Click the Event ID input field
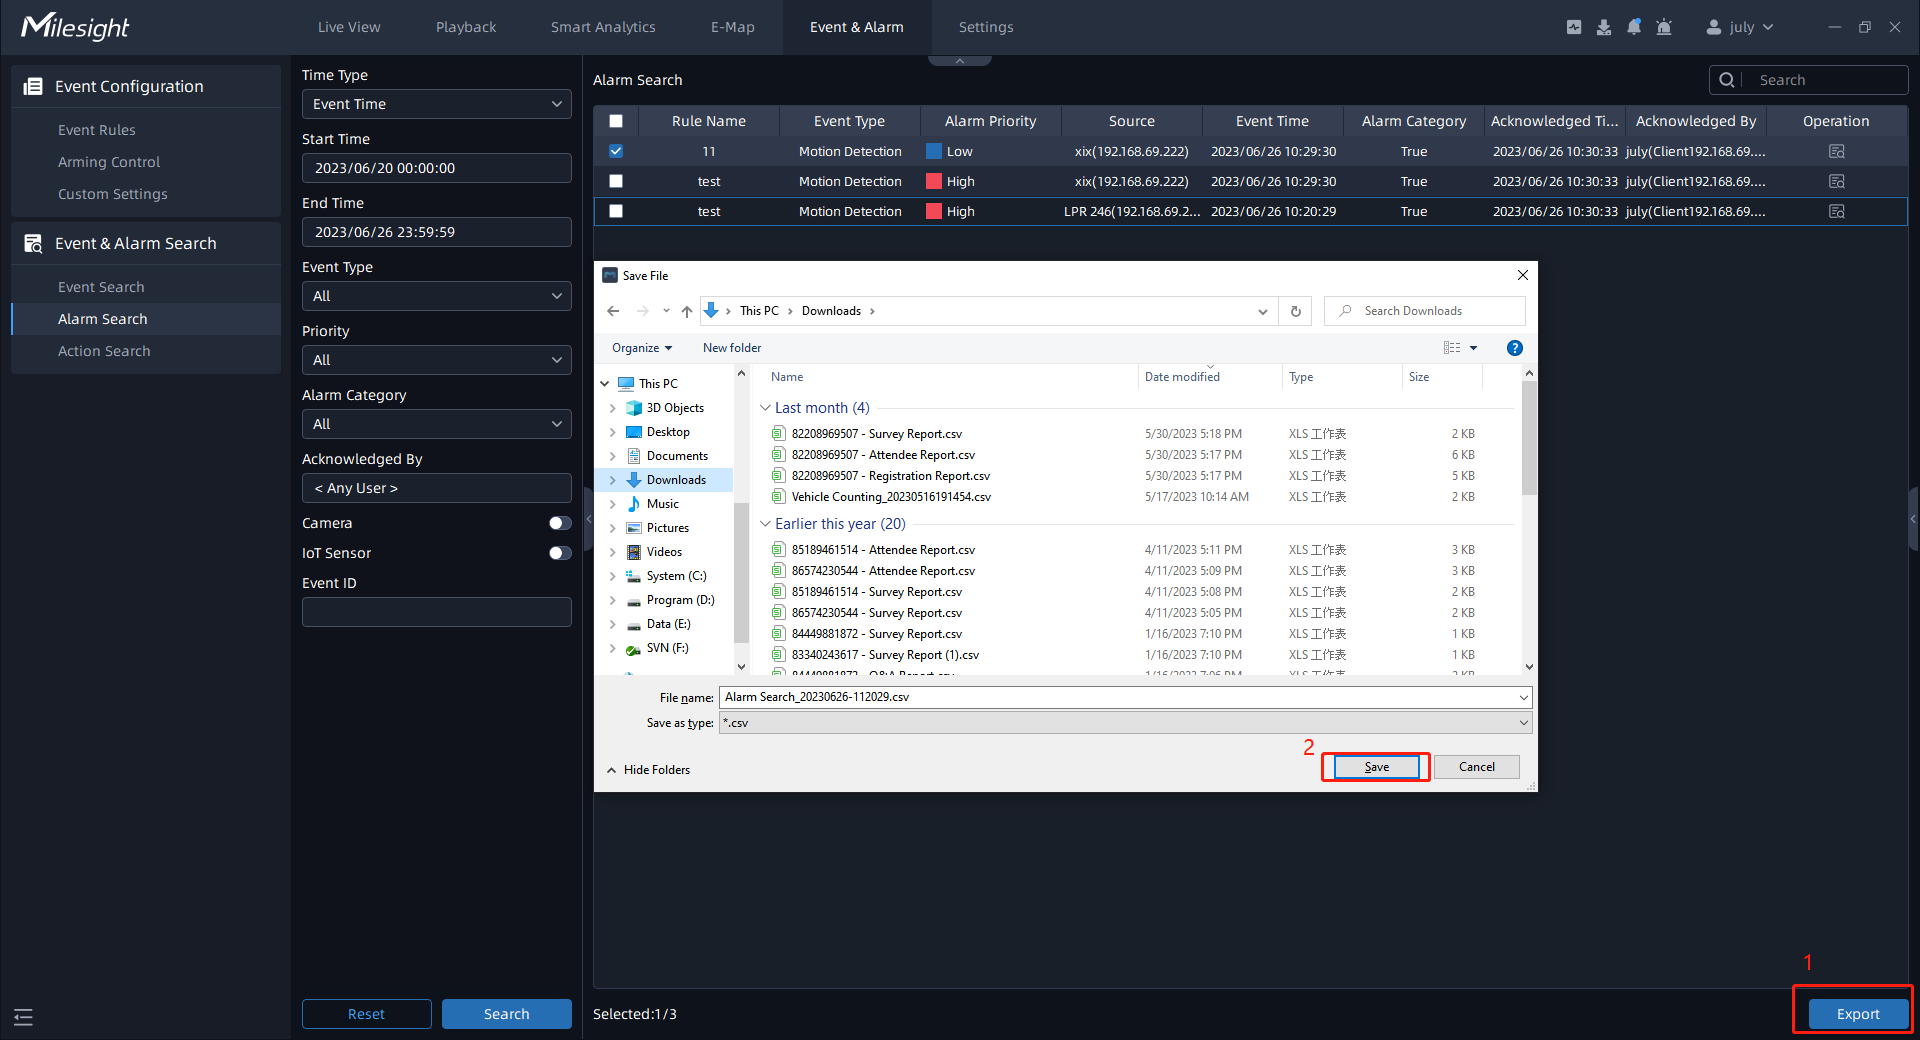 (436, 612)
